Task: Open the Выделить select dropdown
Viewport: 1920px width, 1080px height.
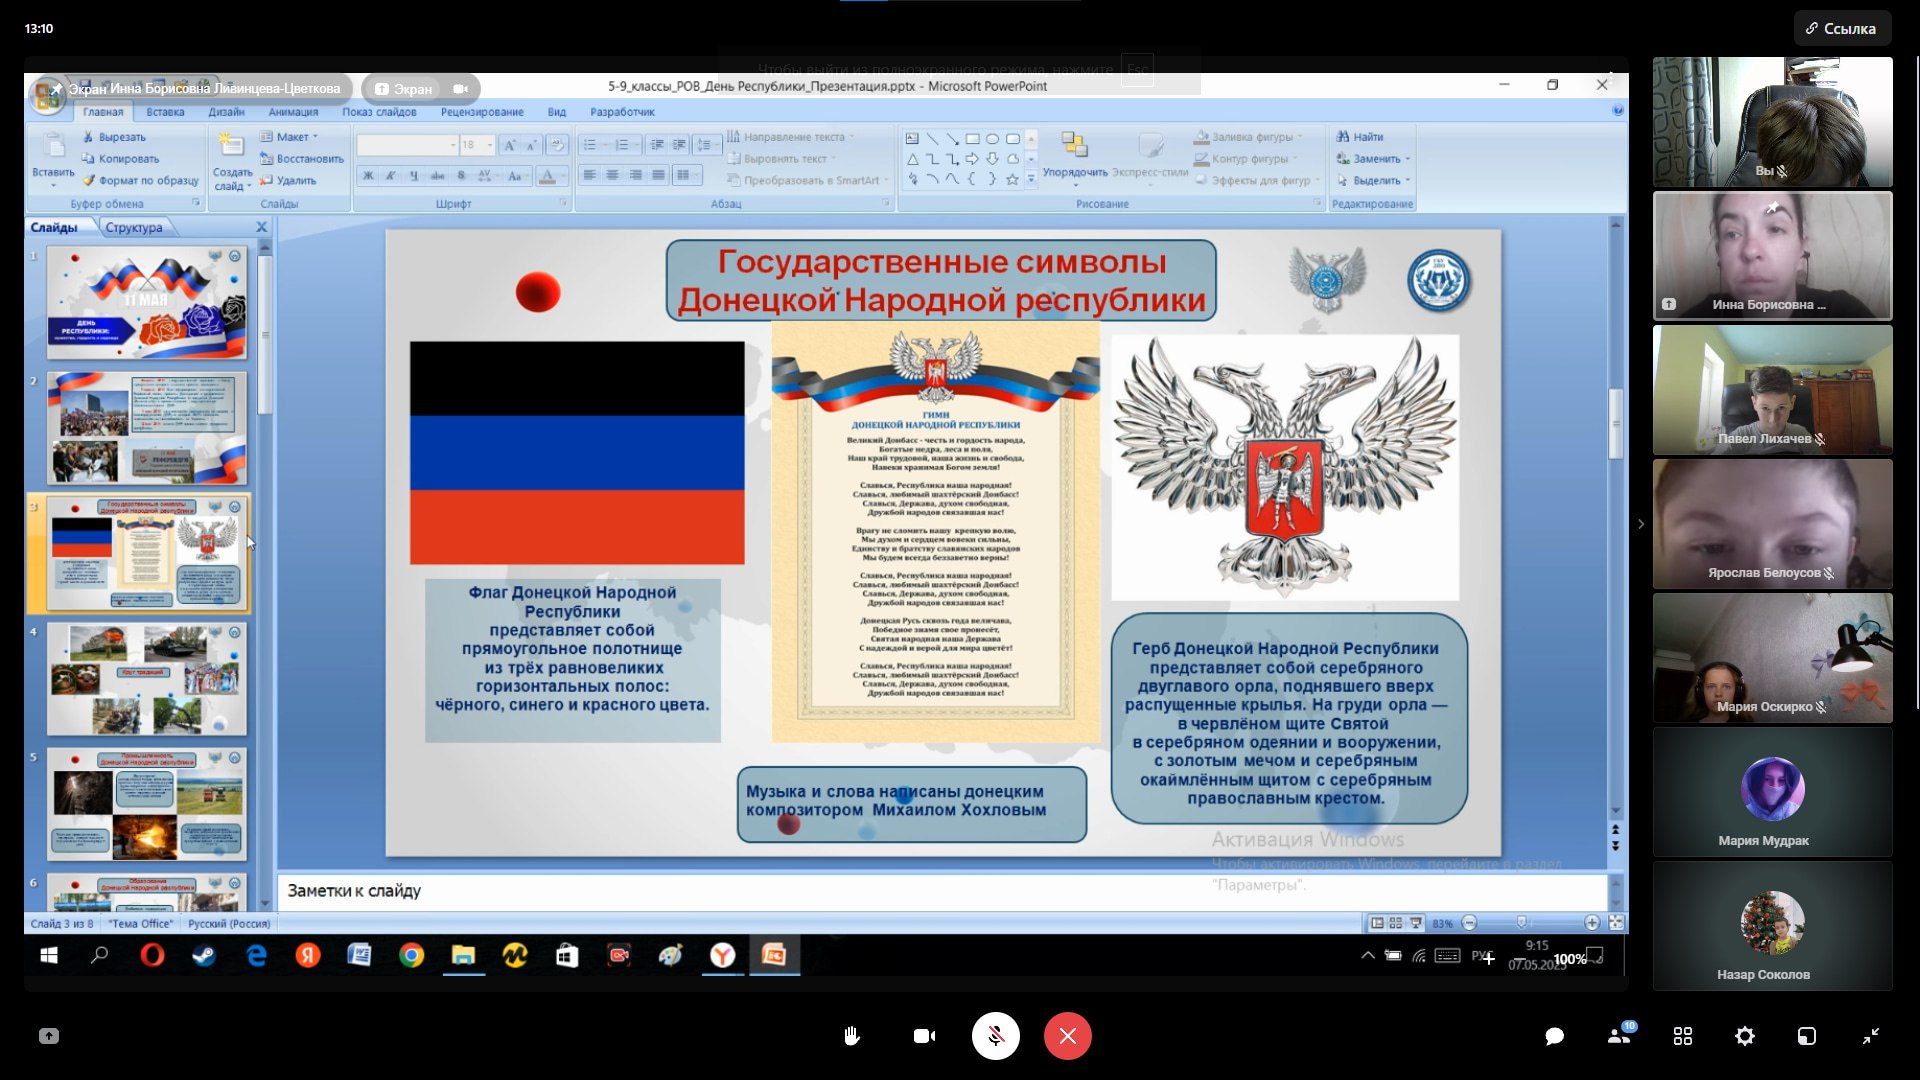Action: (1373, 181)
